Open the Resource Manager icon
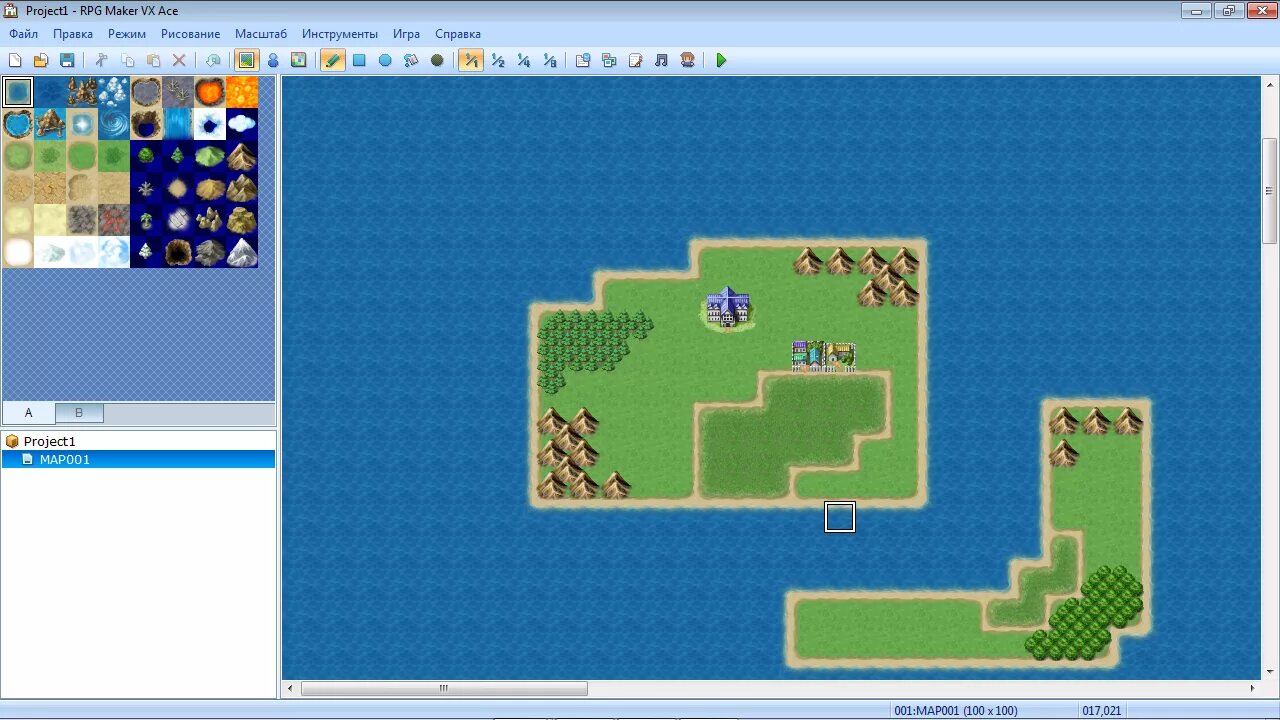1280x720 pixels. [609, 61]
